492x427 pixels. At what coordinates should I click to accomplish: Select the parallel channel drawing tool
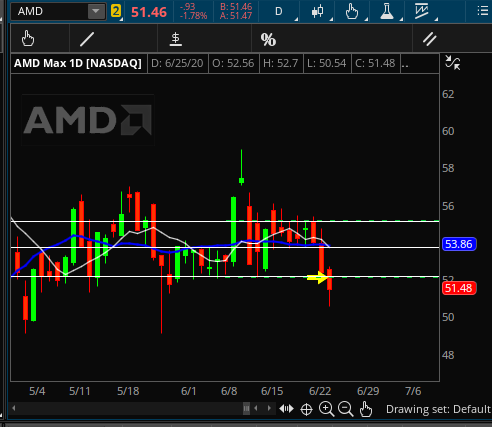430,39
